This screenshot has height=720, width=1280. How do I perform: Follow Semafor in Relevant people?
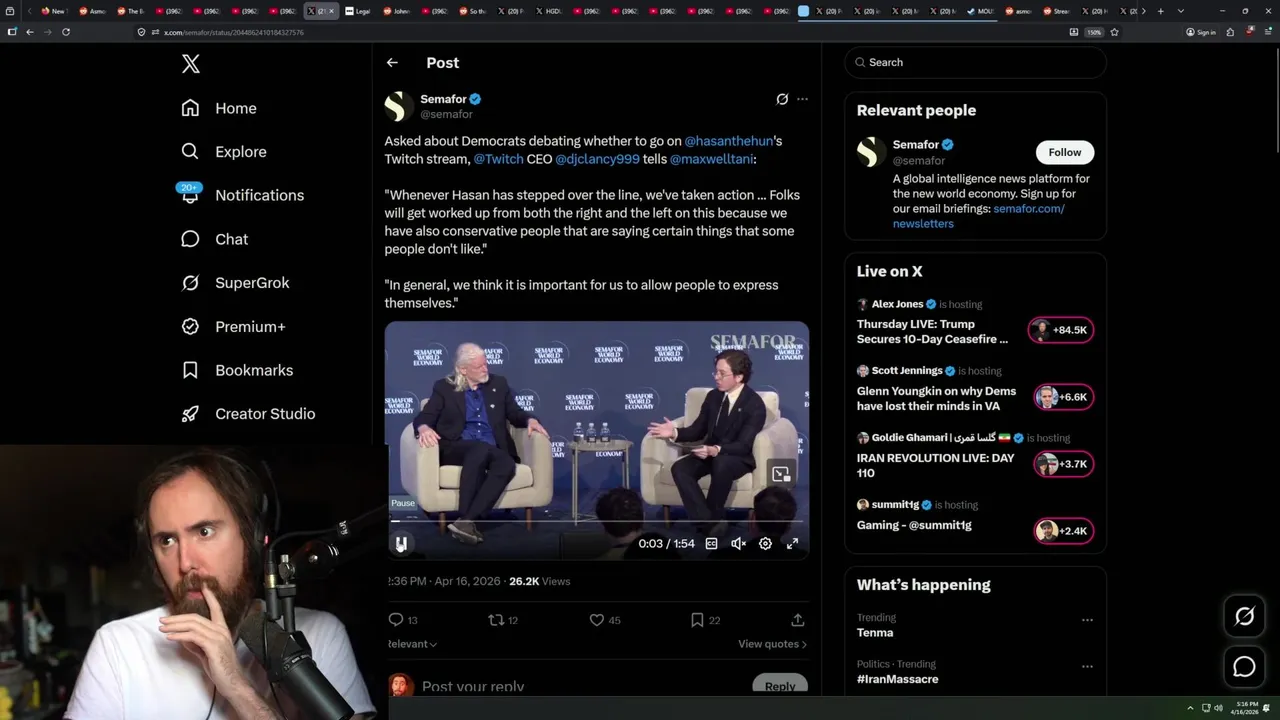click(1064, 152)
